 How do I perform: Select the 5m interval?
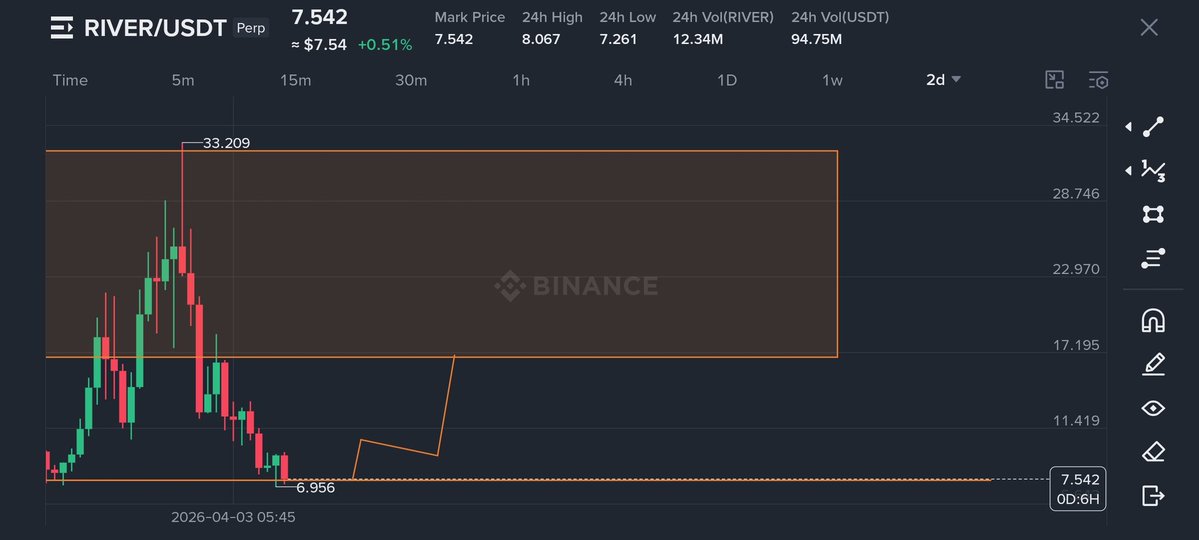(x=183, y=80)
